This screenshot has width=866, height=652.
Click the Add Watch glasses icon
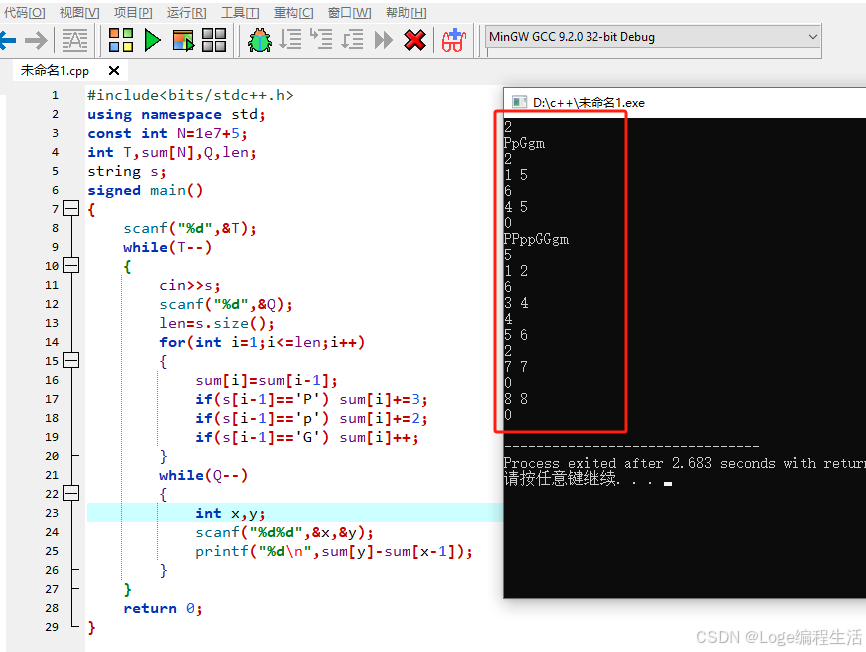click(x=454, y=40)
